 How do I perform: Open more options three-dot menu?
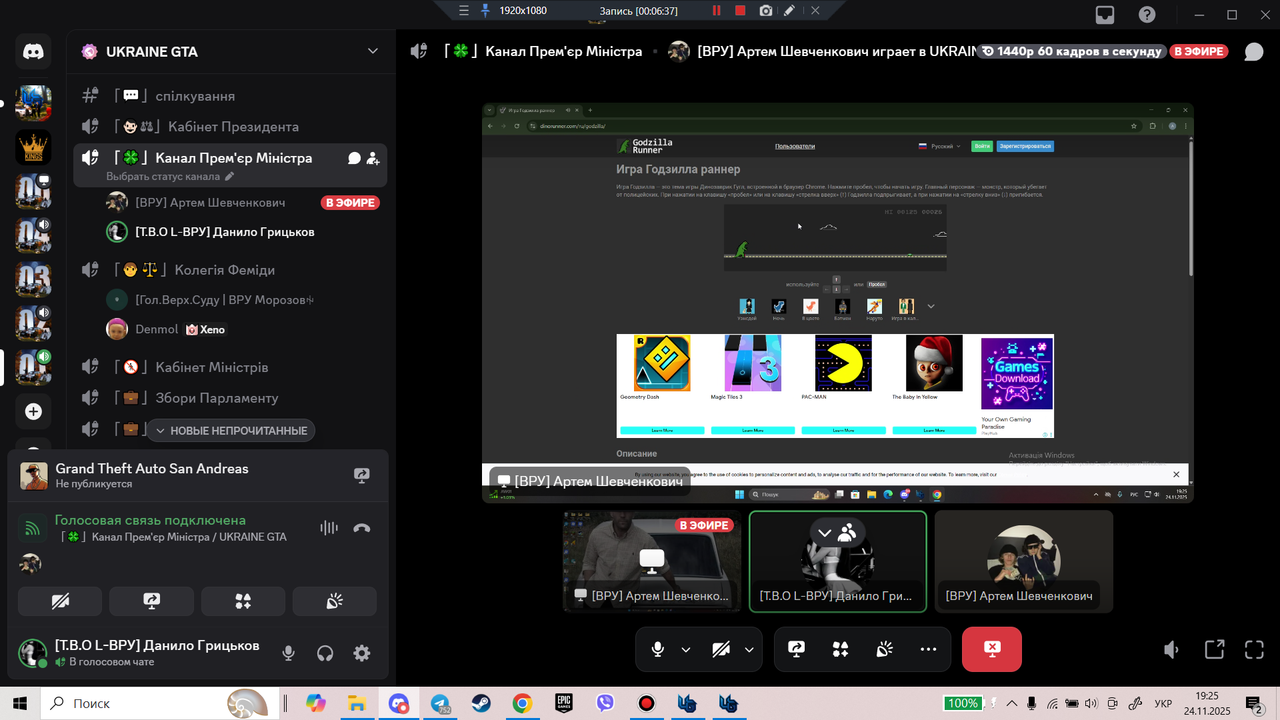click(928, 649)
